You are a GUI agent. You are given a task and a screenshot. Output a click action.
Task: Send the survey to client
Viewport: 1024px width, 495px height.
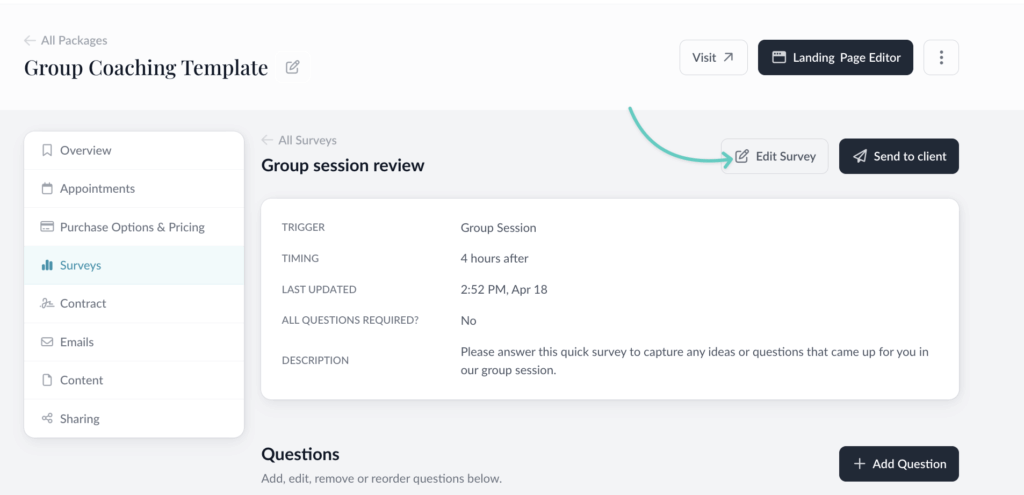pyautogui.click(x=898, y=156)
